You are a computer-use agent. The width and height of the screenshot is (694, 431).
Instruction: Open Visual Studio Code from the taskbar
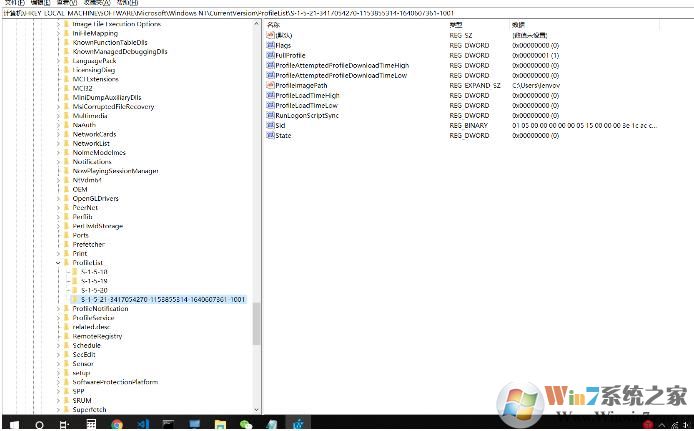pyautogui.click(x=143, y=423)
